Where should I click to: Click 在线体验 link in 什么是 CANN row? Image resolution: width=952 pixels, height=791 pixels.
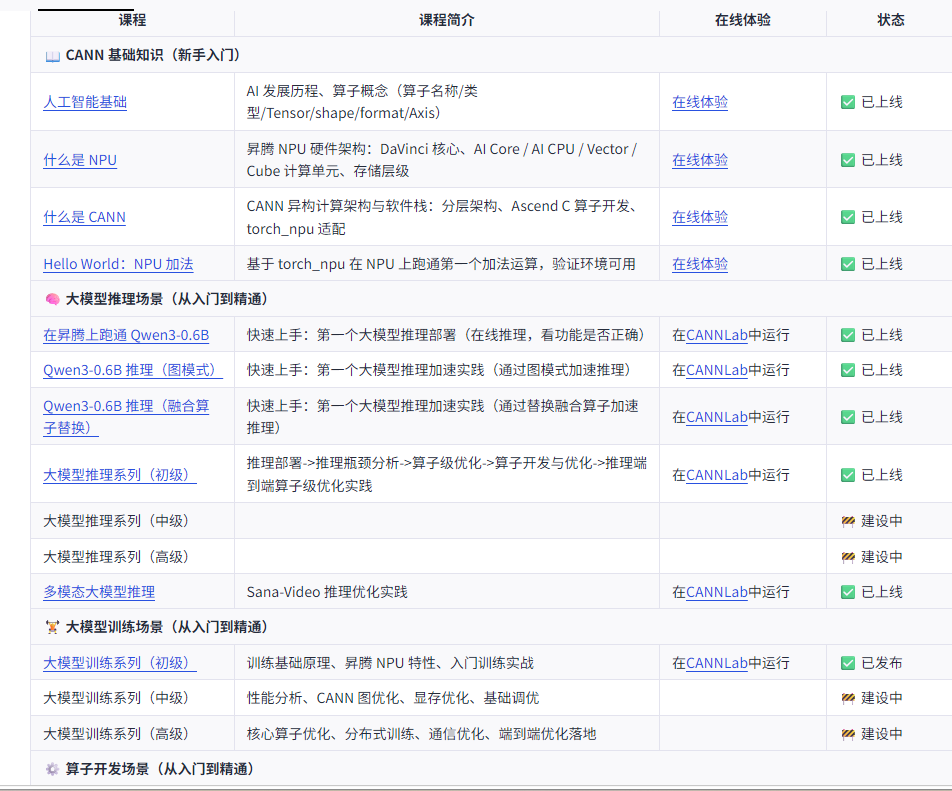700,217
